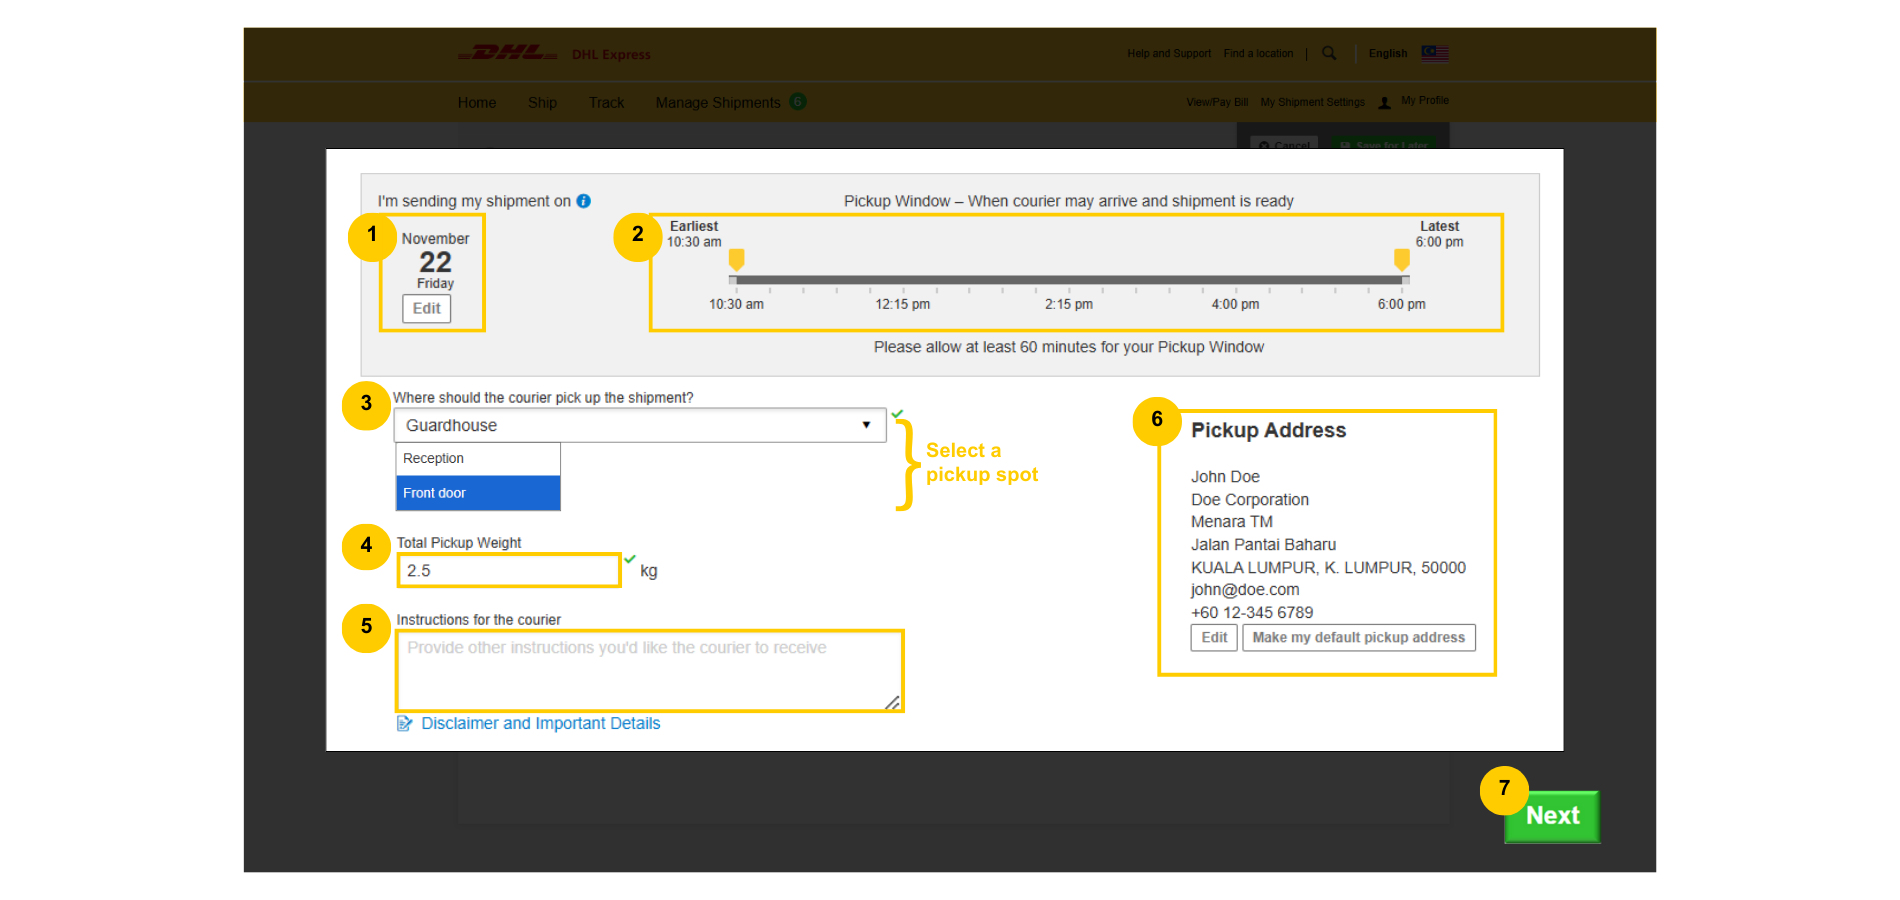1900x900 pixels.
Task: Open the Ship menu
Action: [542, 102]
